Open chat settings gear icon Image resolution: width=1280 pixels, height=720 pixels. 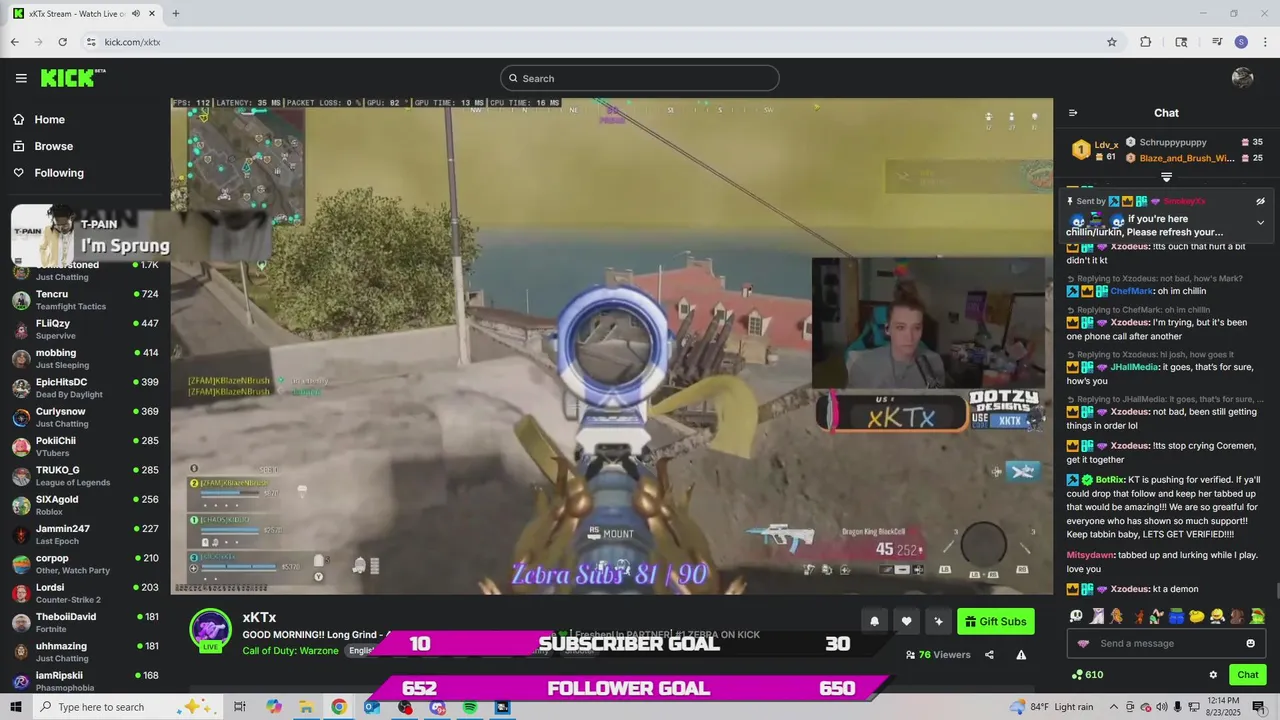pos(1213,675)
